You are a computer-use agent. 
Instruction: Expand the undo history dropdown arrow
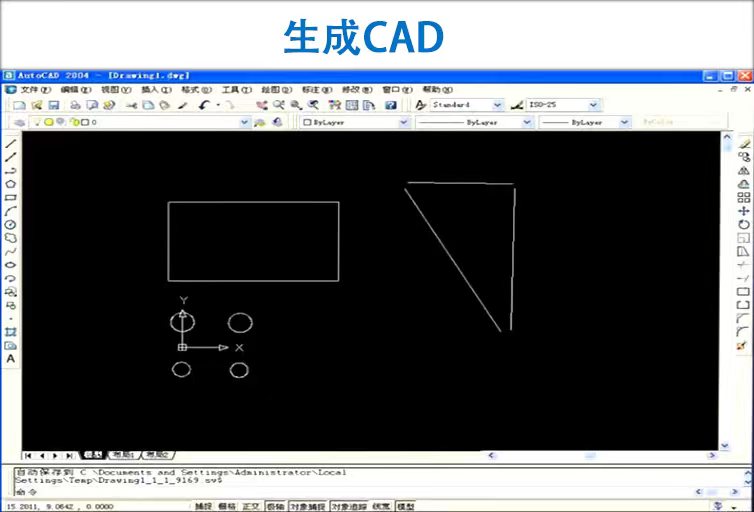coord(218,105)
